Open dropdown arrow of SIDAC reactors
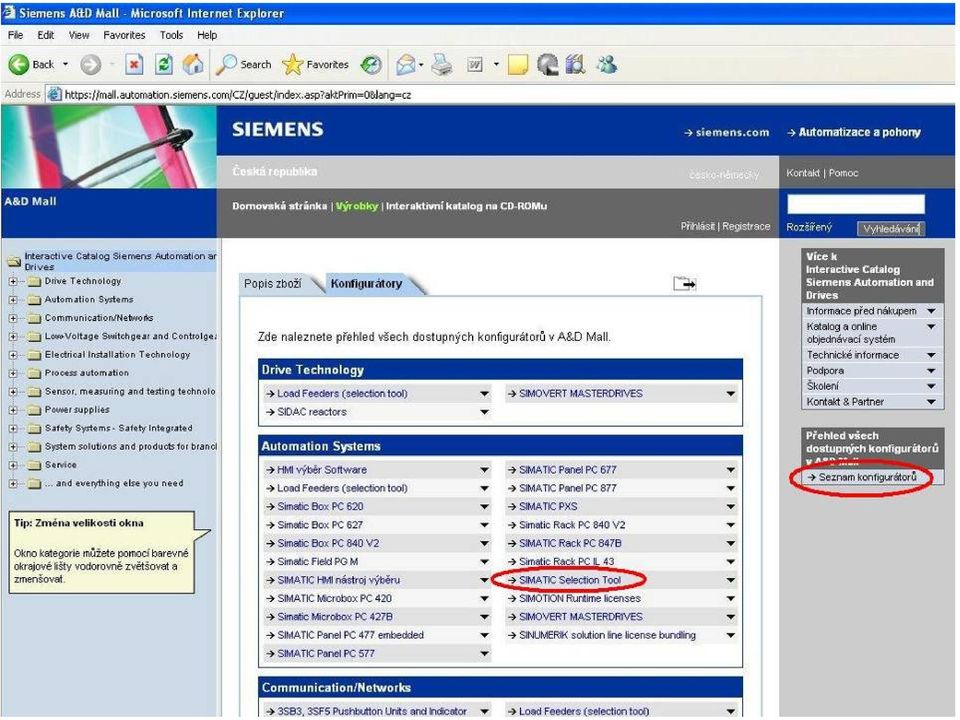Screen dimensions: 960x720 (x=484, y=412)
